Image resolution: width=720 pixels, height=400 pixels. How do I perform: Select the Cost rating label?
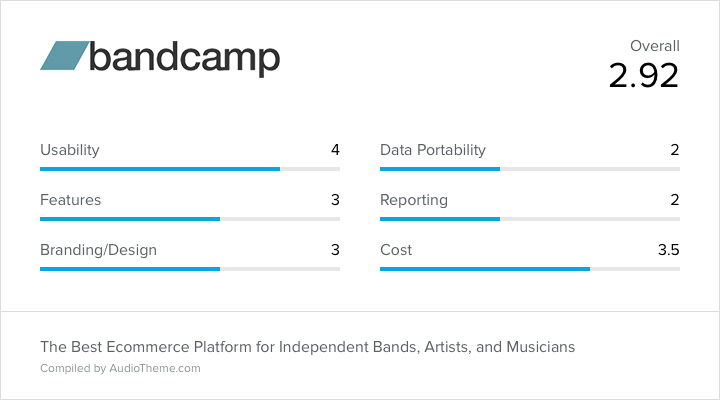click(x=396, y=250)
